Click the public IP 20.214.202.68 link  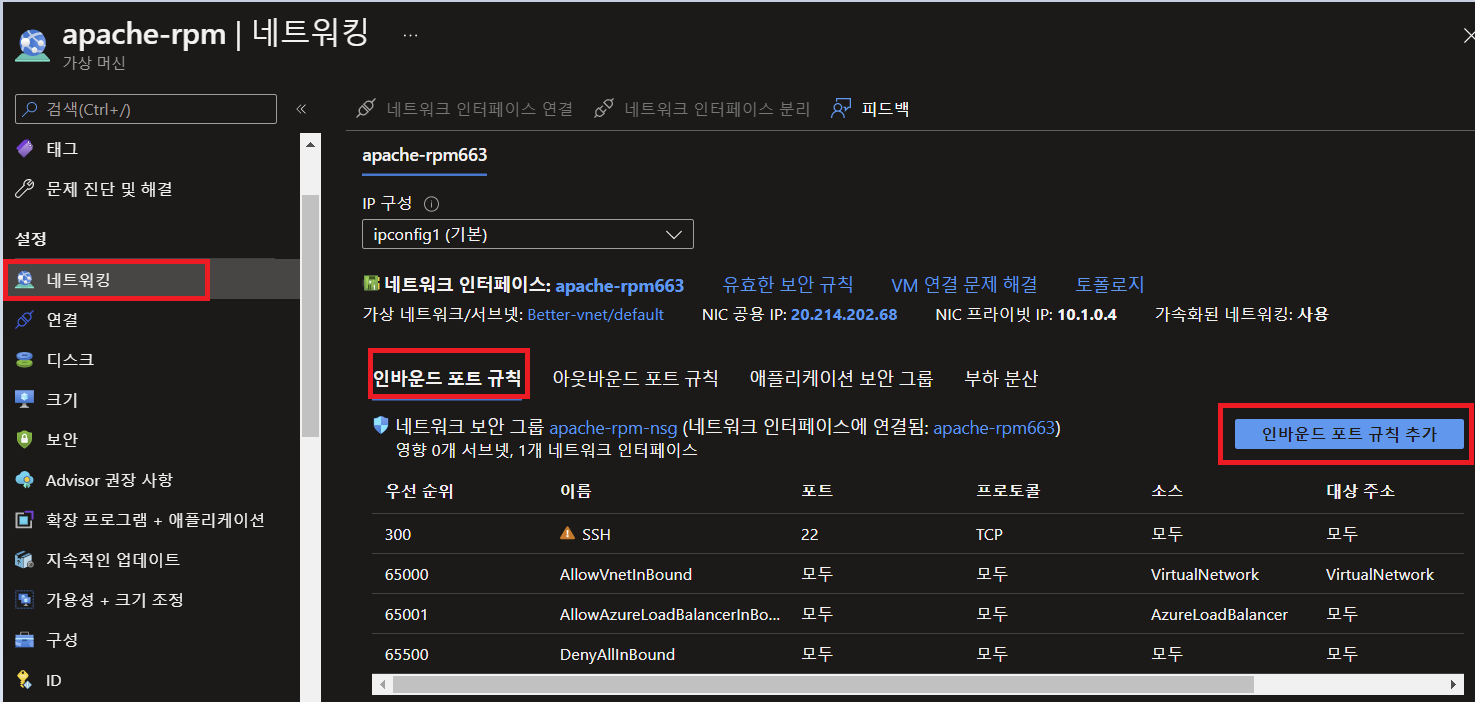[844, 314]
